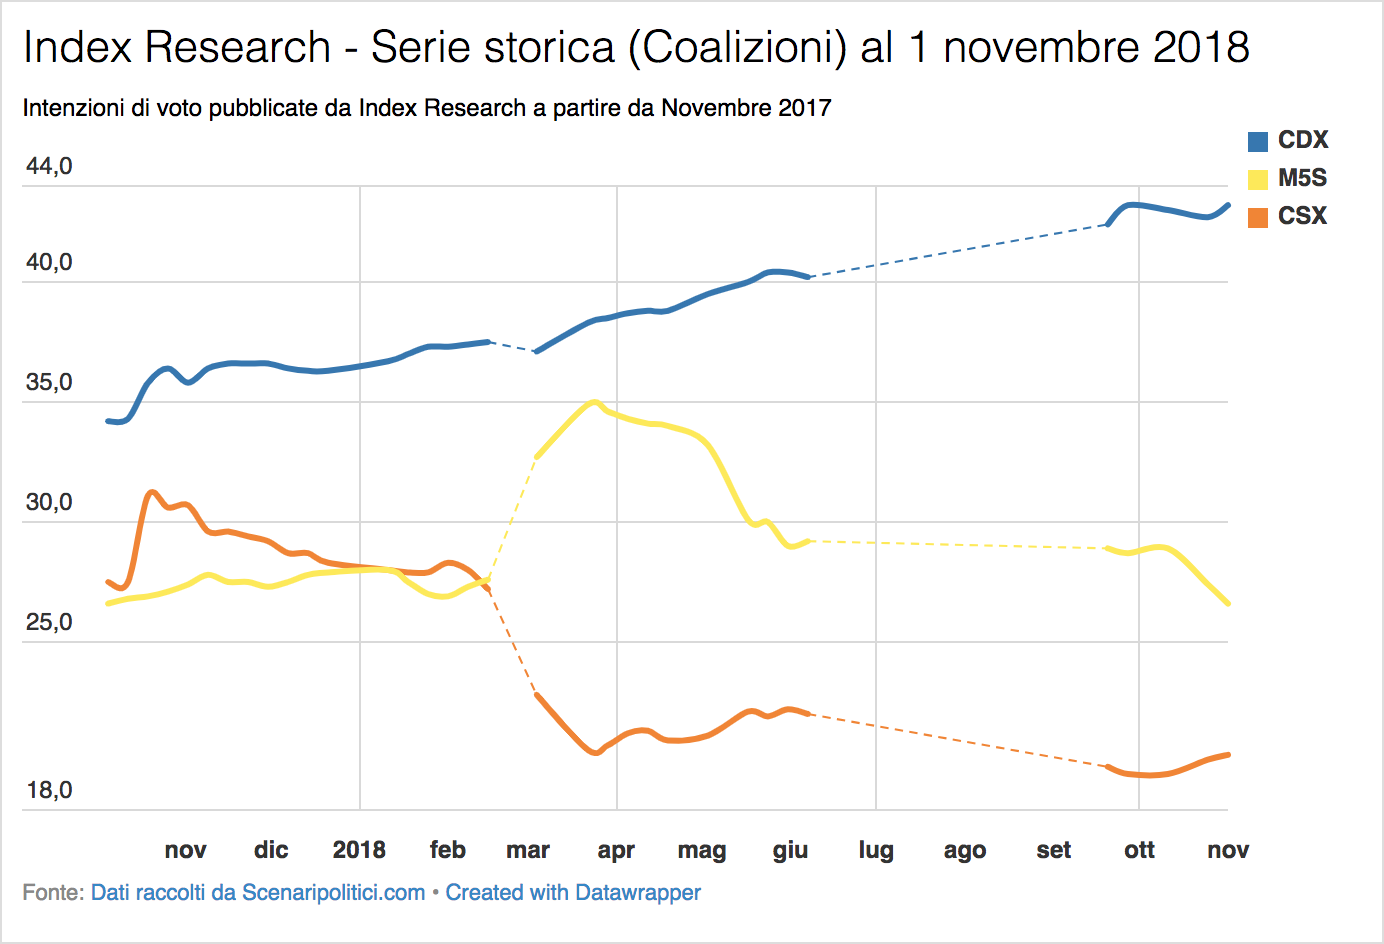Click the yellow M5S legend color swatch
Screen dimensions: 1384x944
click(1258, 179)
